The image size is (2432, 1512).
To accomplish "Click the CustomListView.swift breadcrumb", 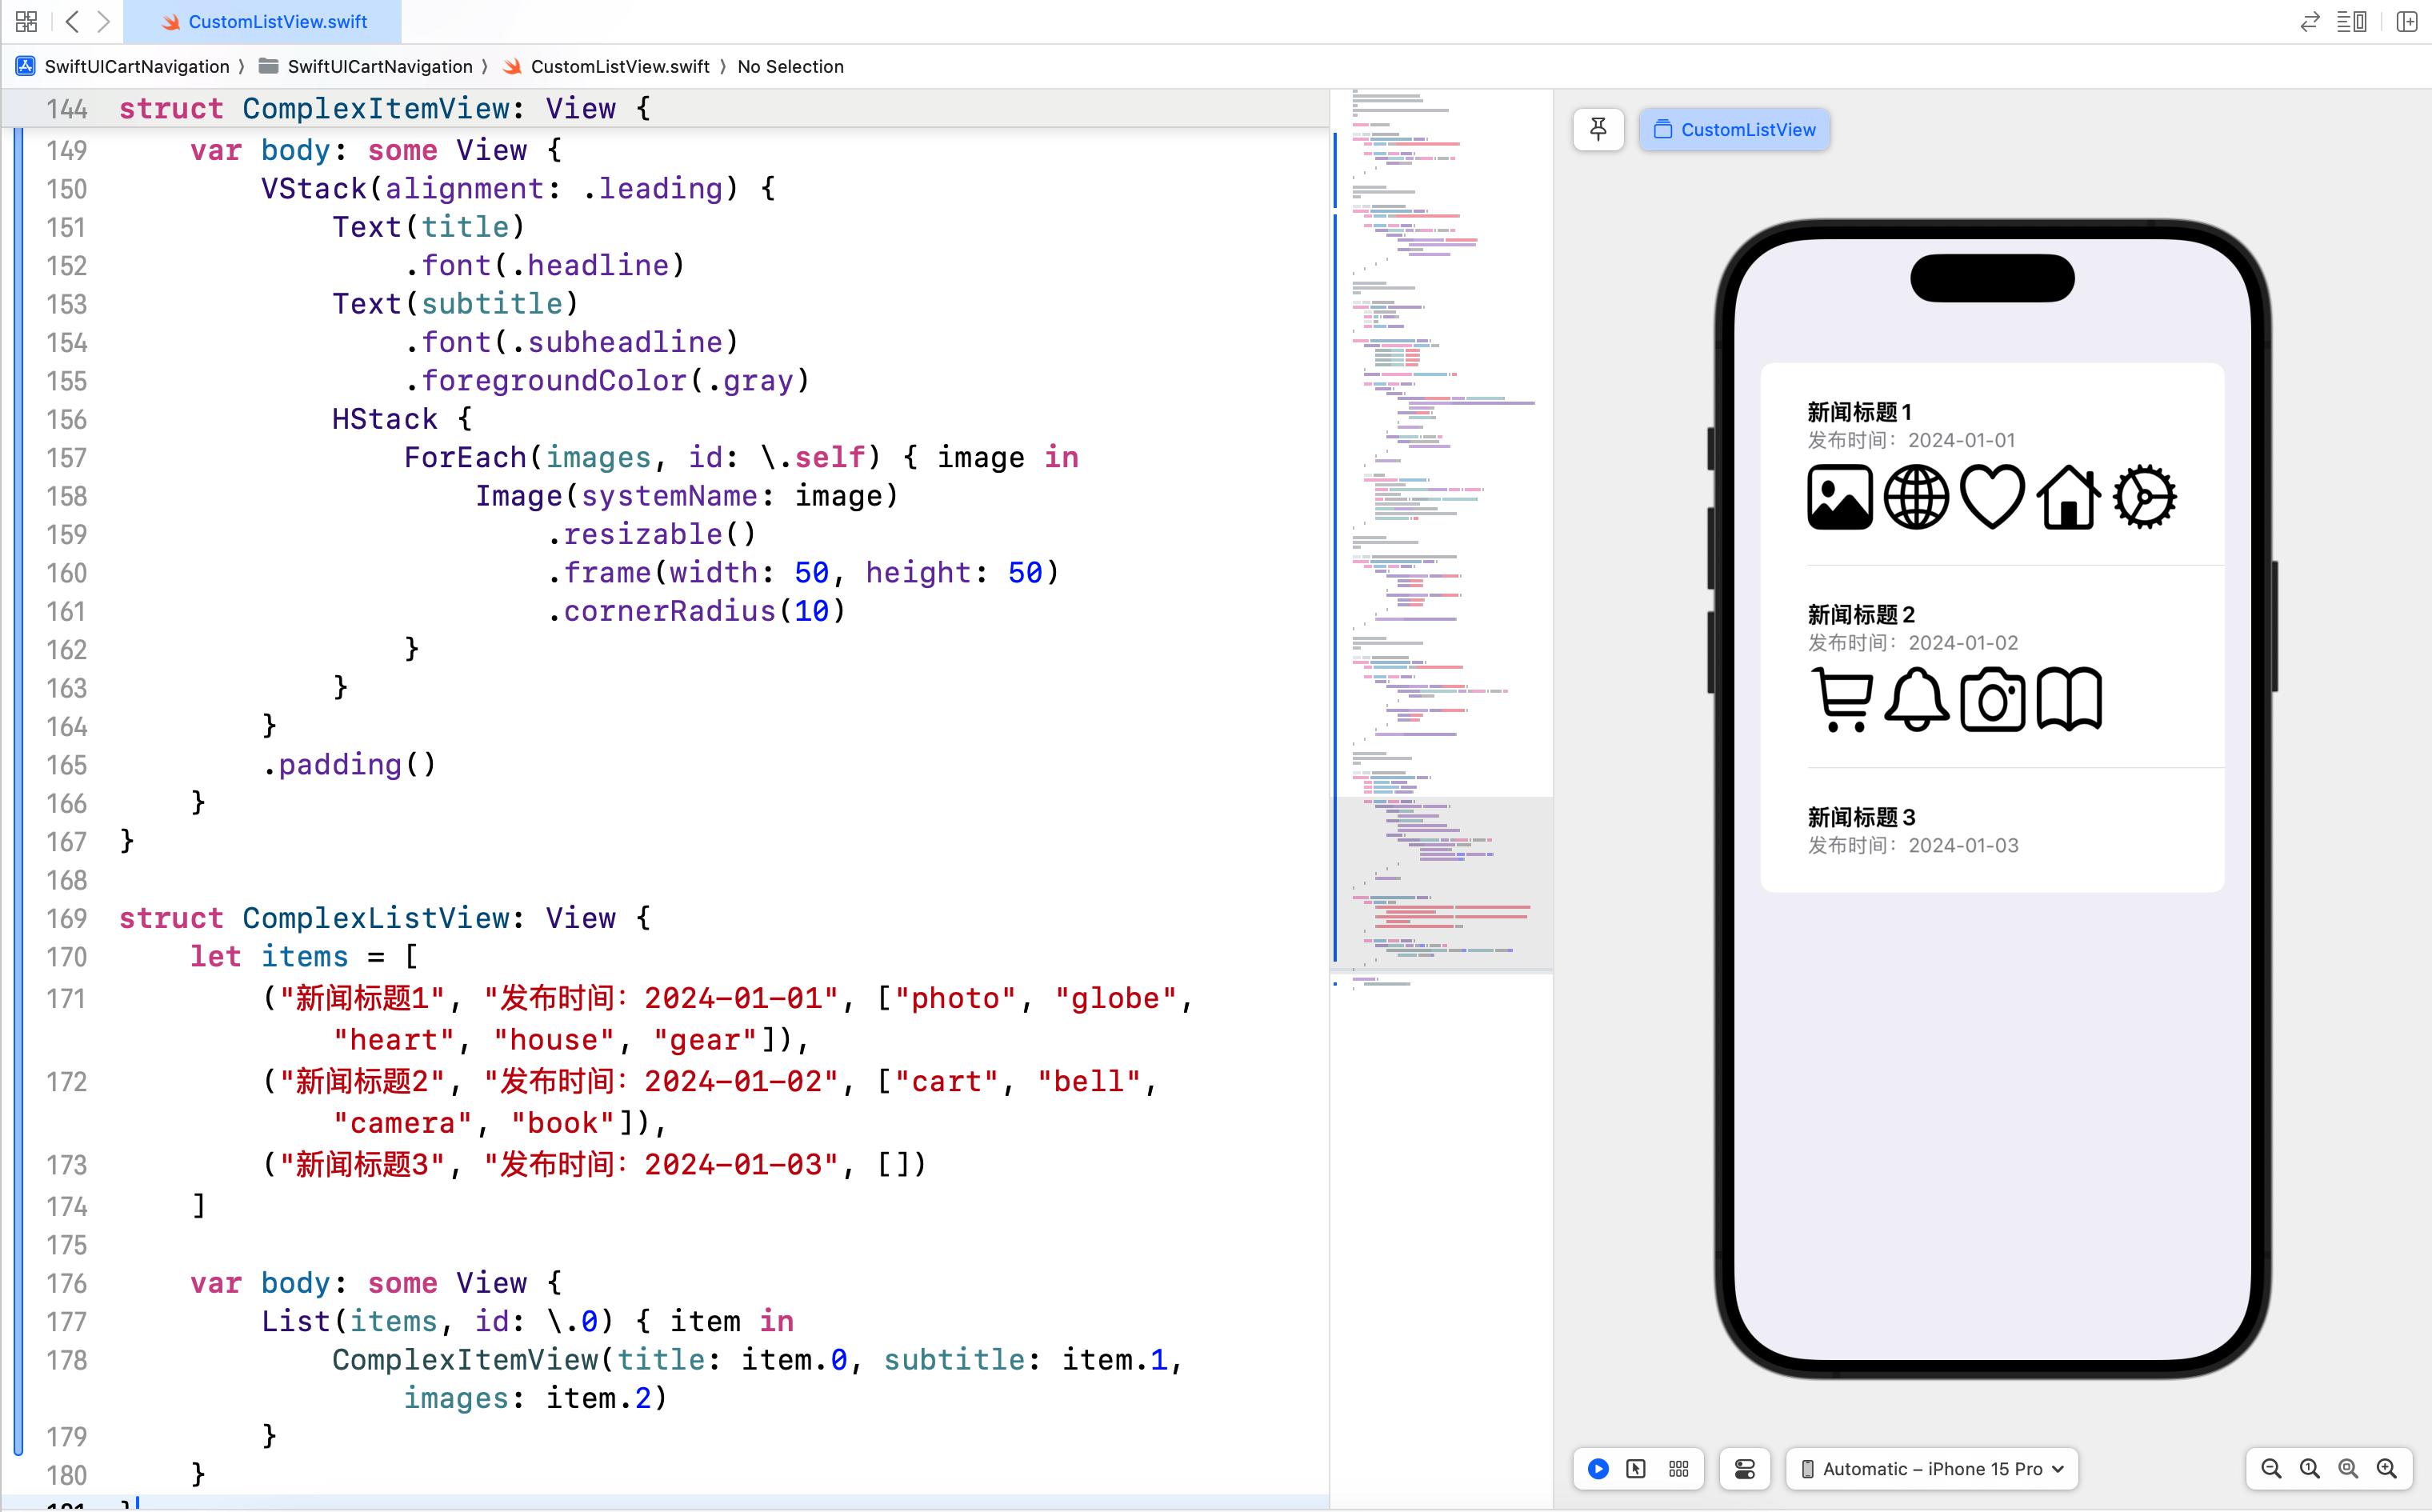I will (x=606, y=66).
